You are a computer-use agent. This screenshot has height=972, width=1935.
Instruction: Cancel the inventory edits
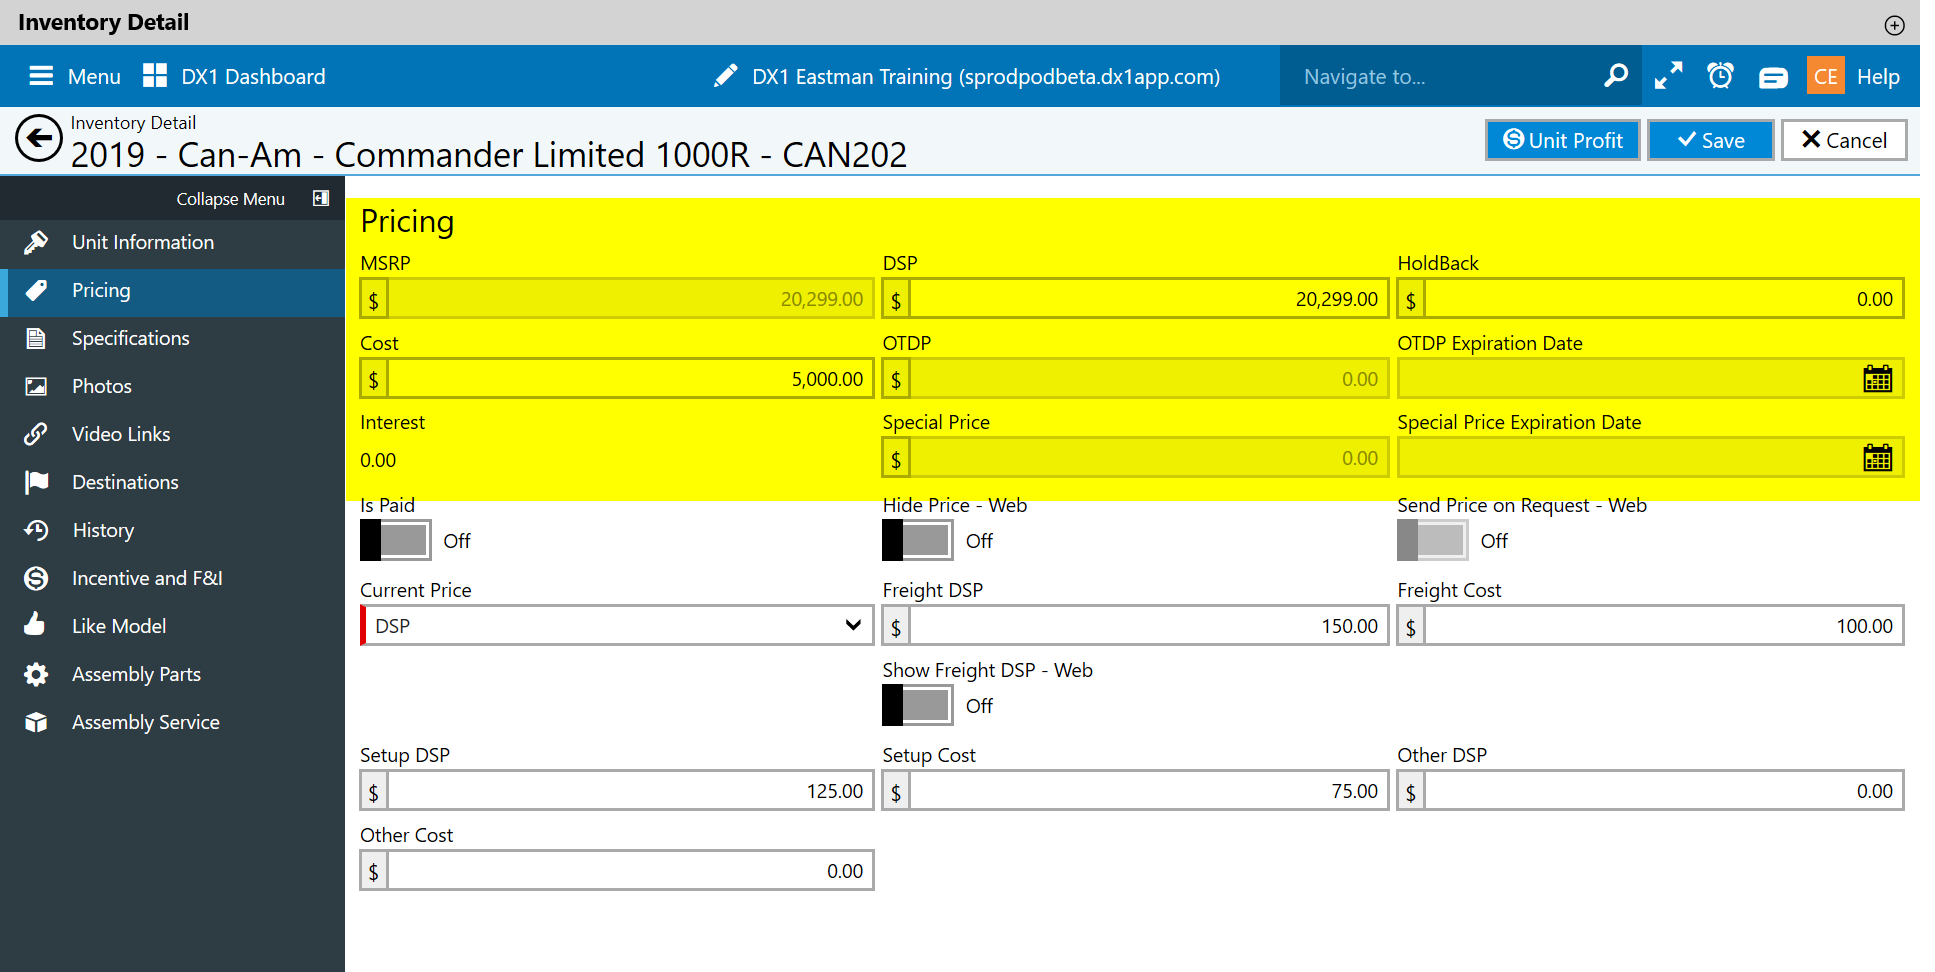[x=1844, y=140]
